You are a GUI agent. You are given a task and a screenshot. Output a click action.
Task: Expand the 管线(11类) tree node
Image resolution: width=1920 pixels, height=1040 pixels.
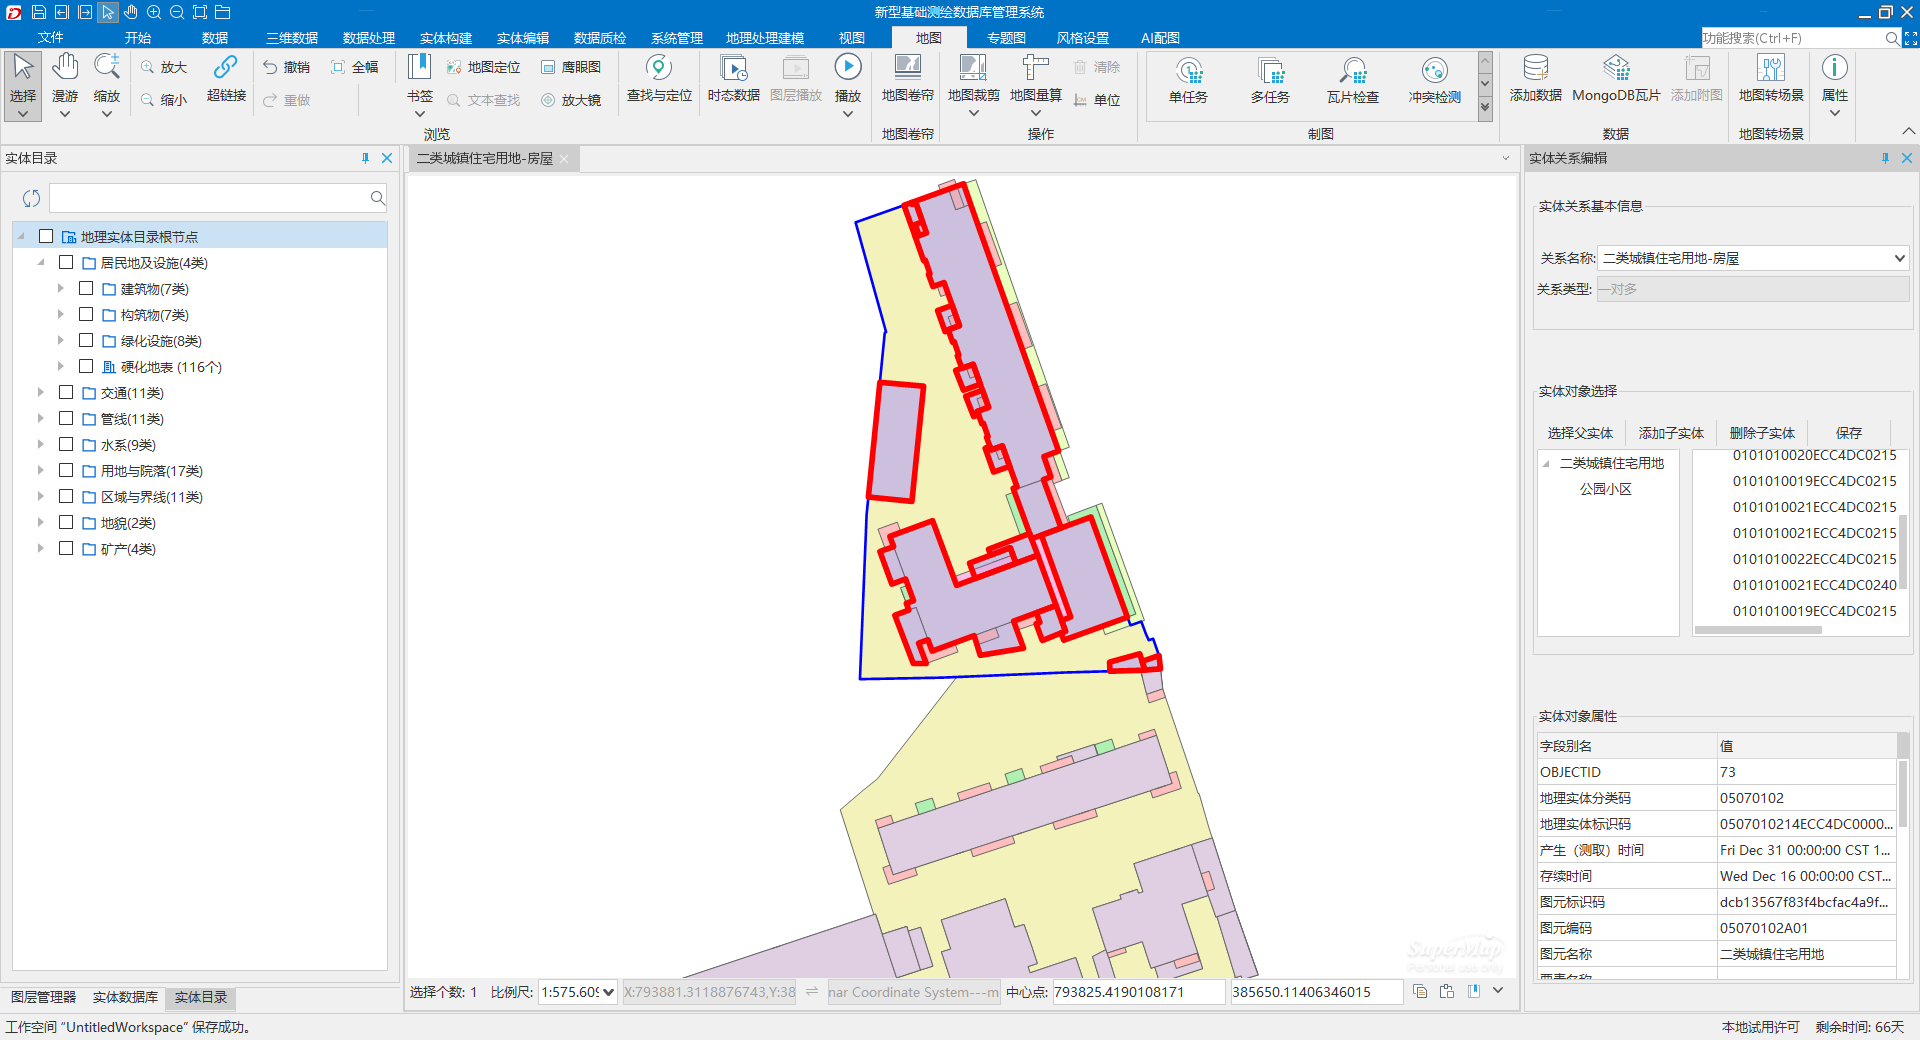pyautogui.click(x=40, y=418)
